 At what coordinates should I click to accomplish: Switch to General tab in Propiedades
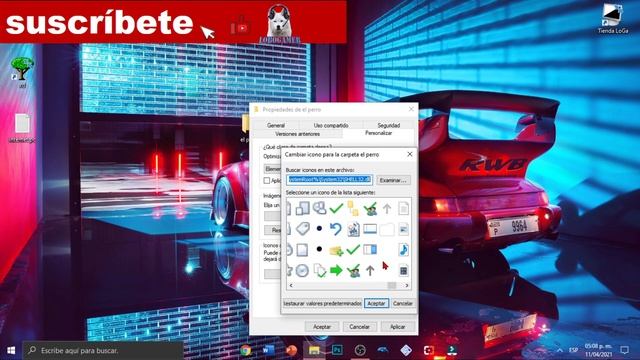276,125
